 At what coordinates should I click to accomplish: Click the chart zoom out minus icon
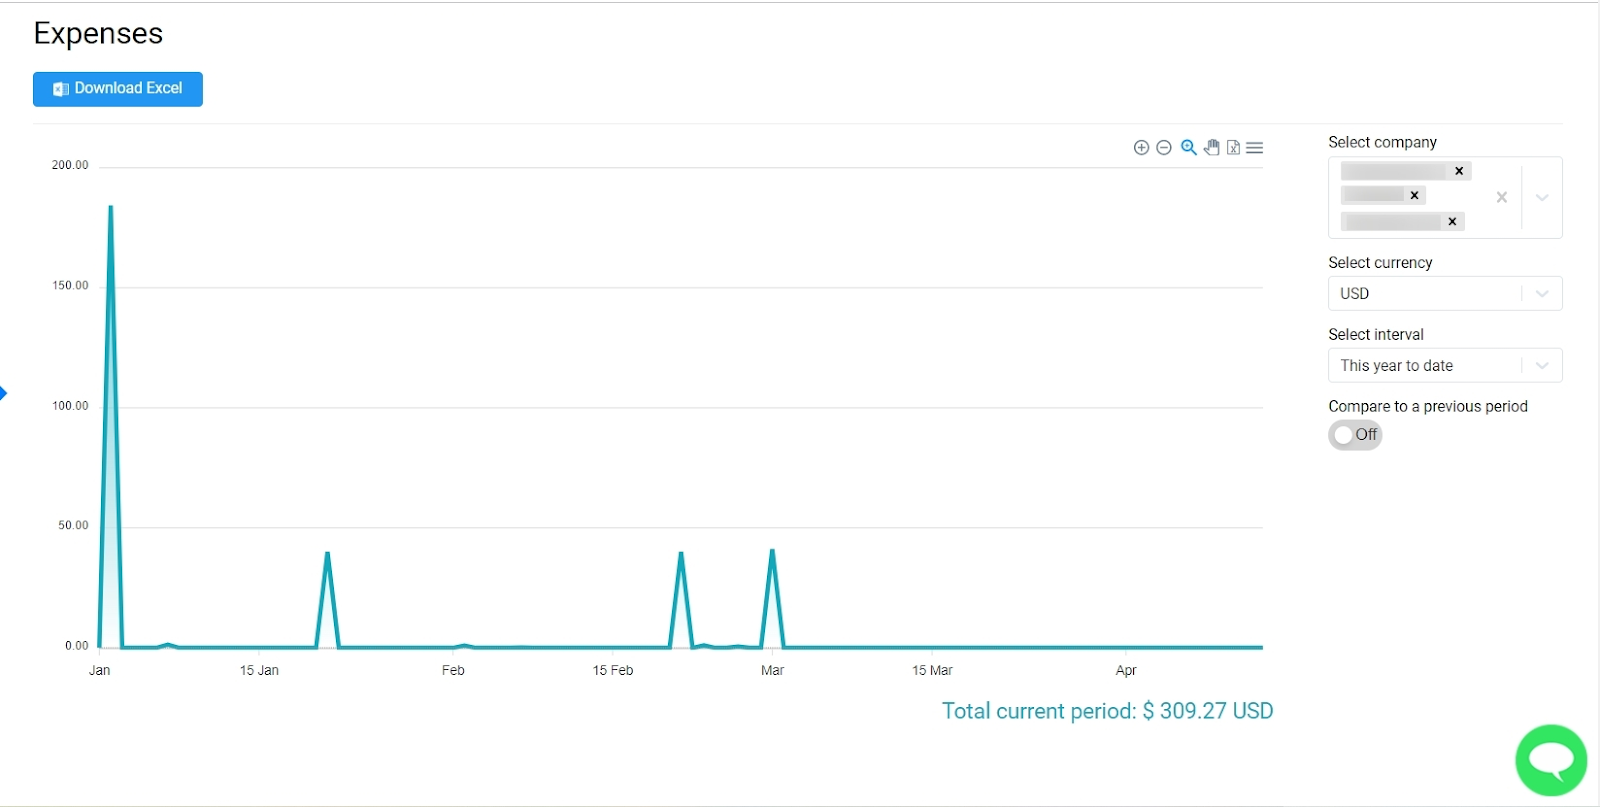1164,148
